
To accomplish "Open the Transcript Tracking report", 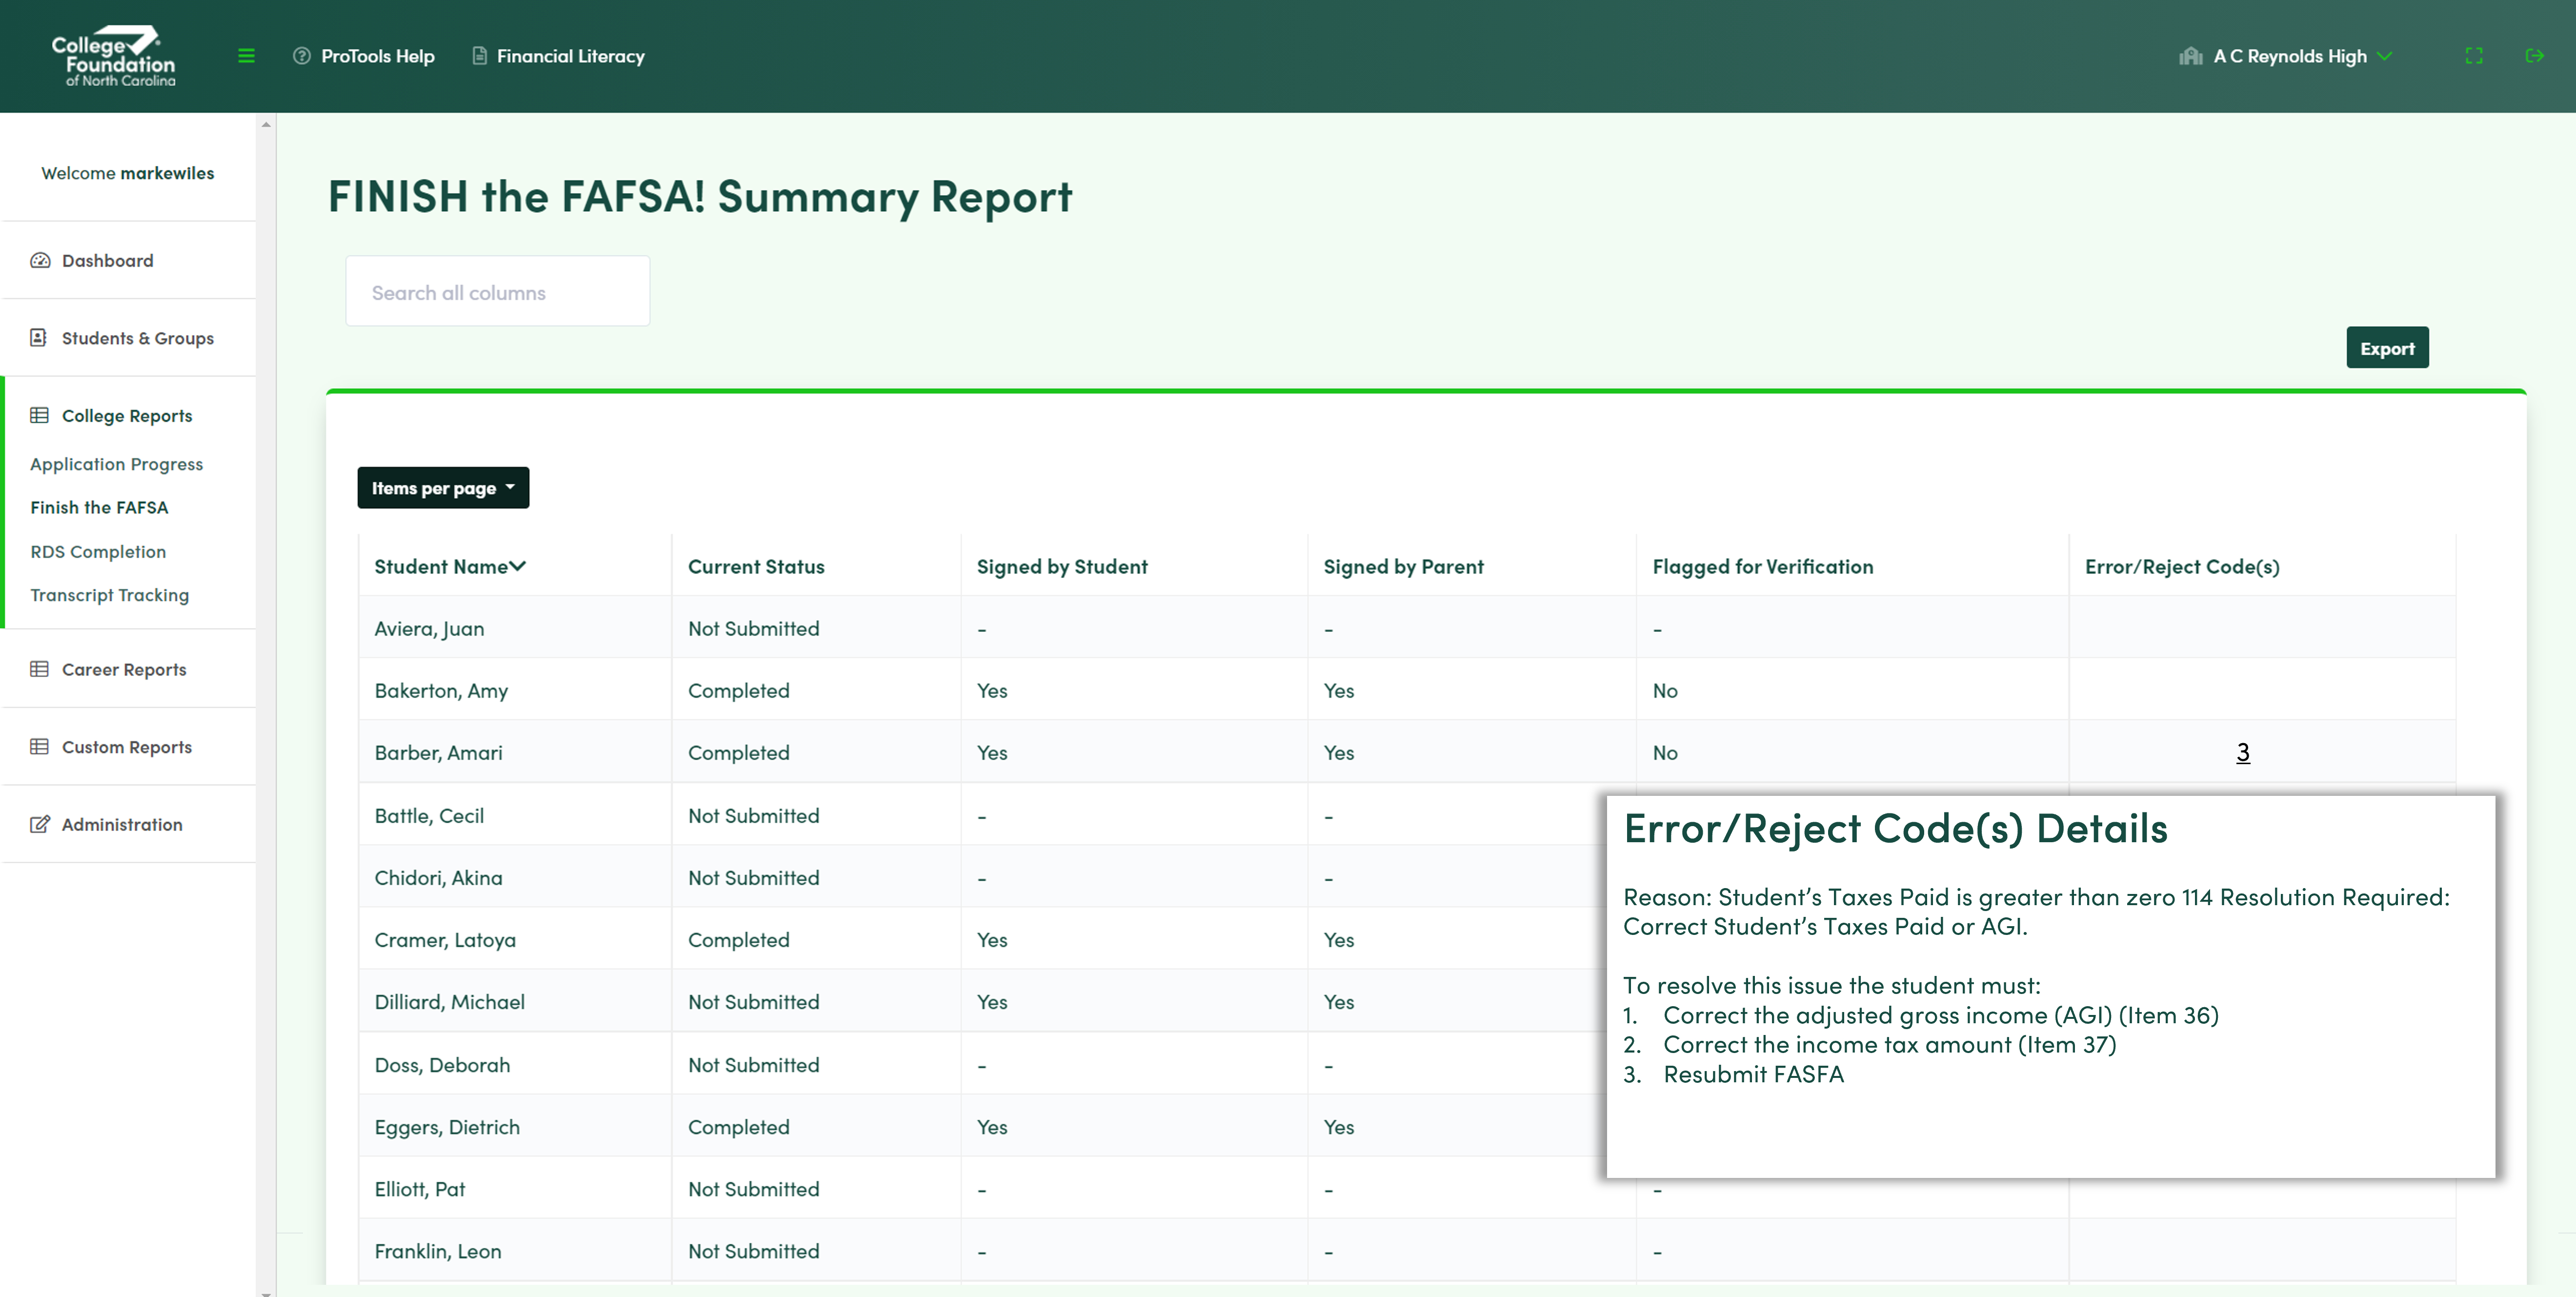I will coord(109,595).
